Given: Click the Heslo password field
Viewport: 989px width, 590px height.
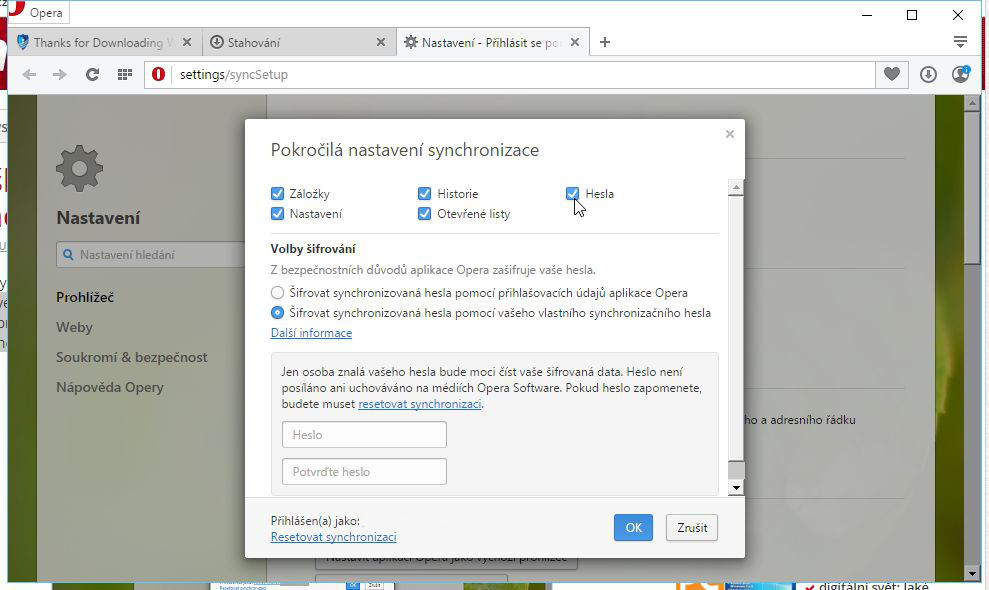Looking at the screenshot, I should 365,435.
